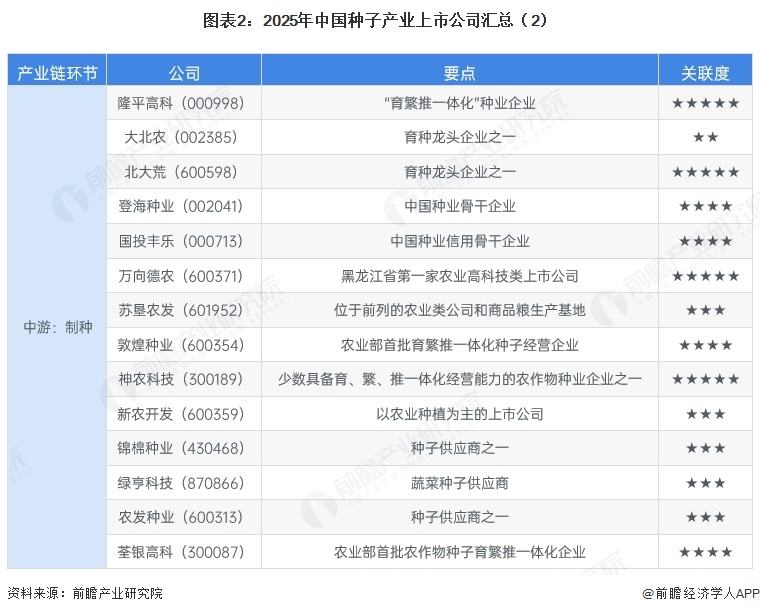Click the star rating for 锦棉种业
Image resolution: width=760 pixels, height=614 pixels.
point(705,448)
